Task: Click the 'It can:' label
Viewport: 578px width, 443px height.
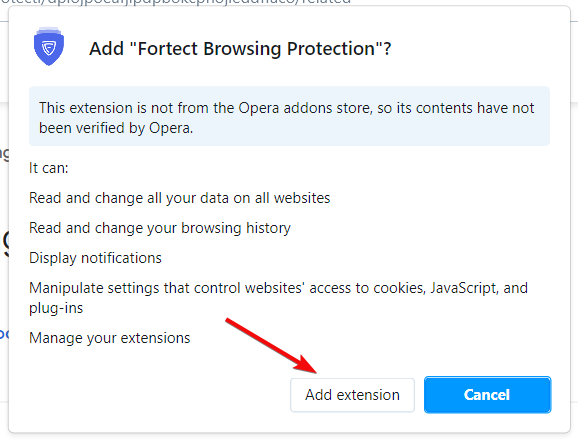Action: point(49,168)
